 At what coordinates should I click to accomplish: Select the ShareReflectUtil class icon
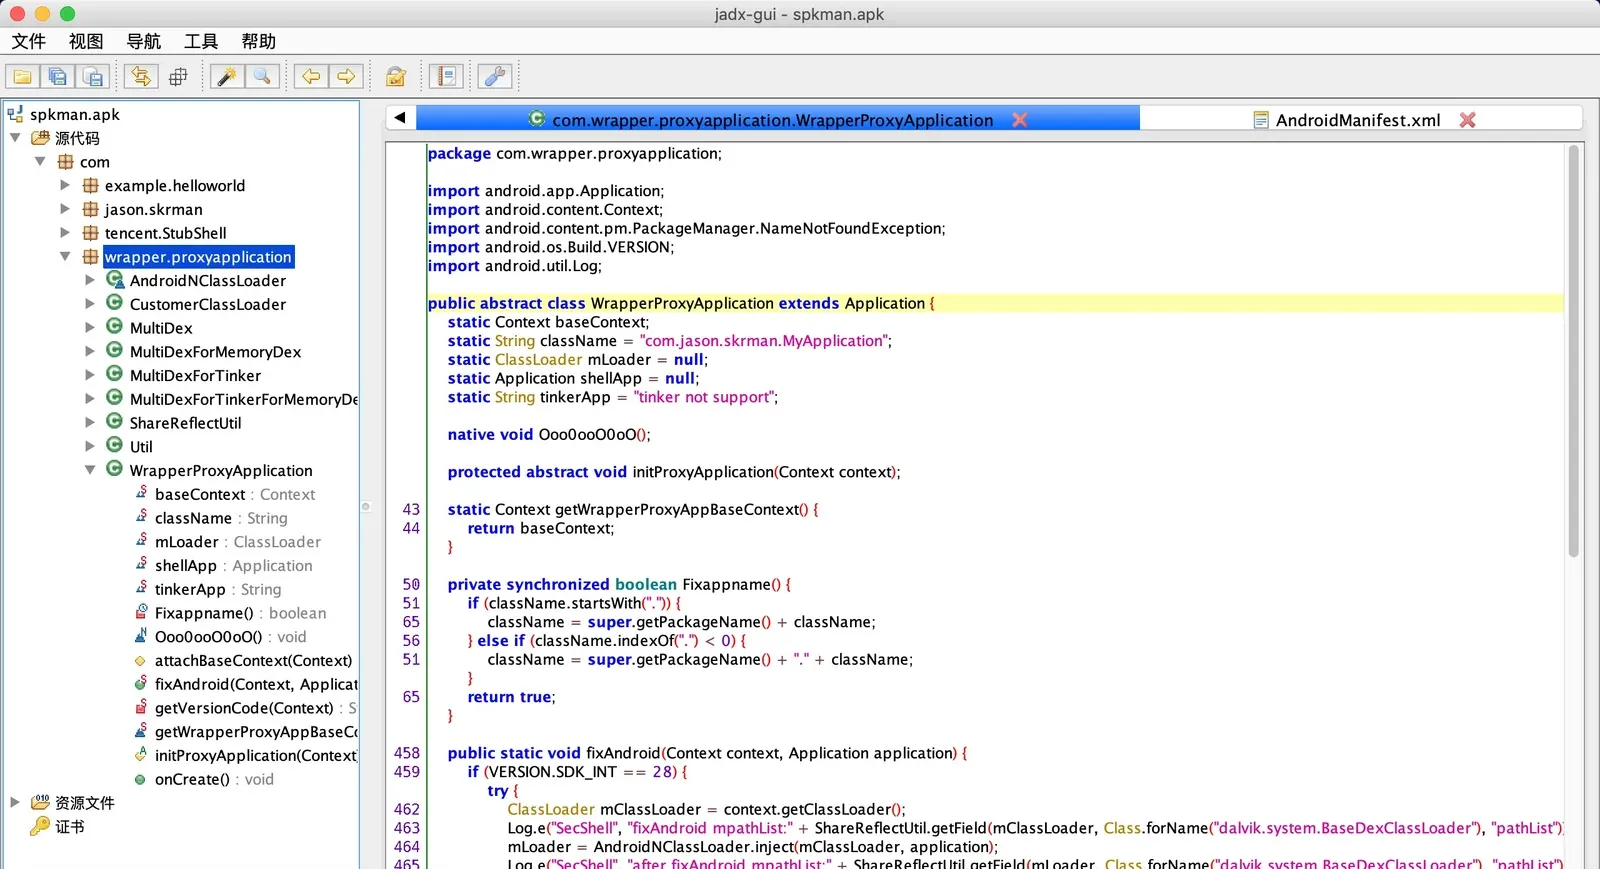pos(115,422)
